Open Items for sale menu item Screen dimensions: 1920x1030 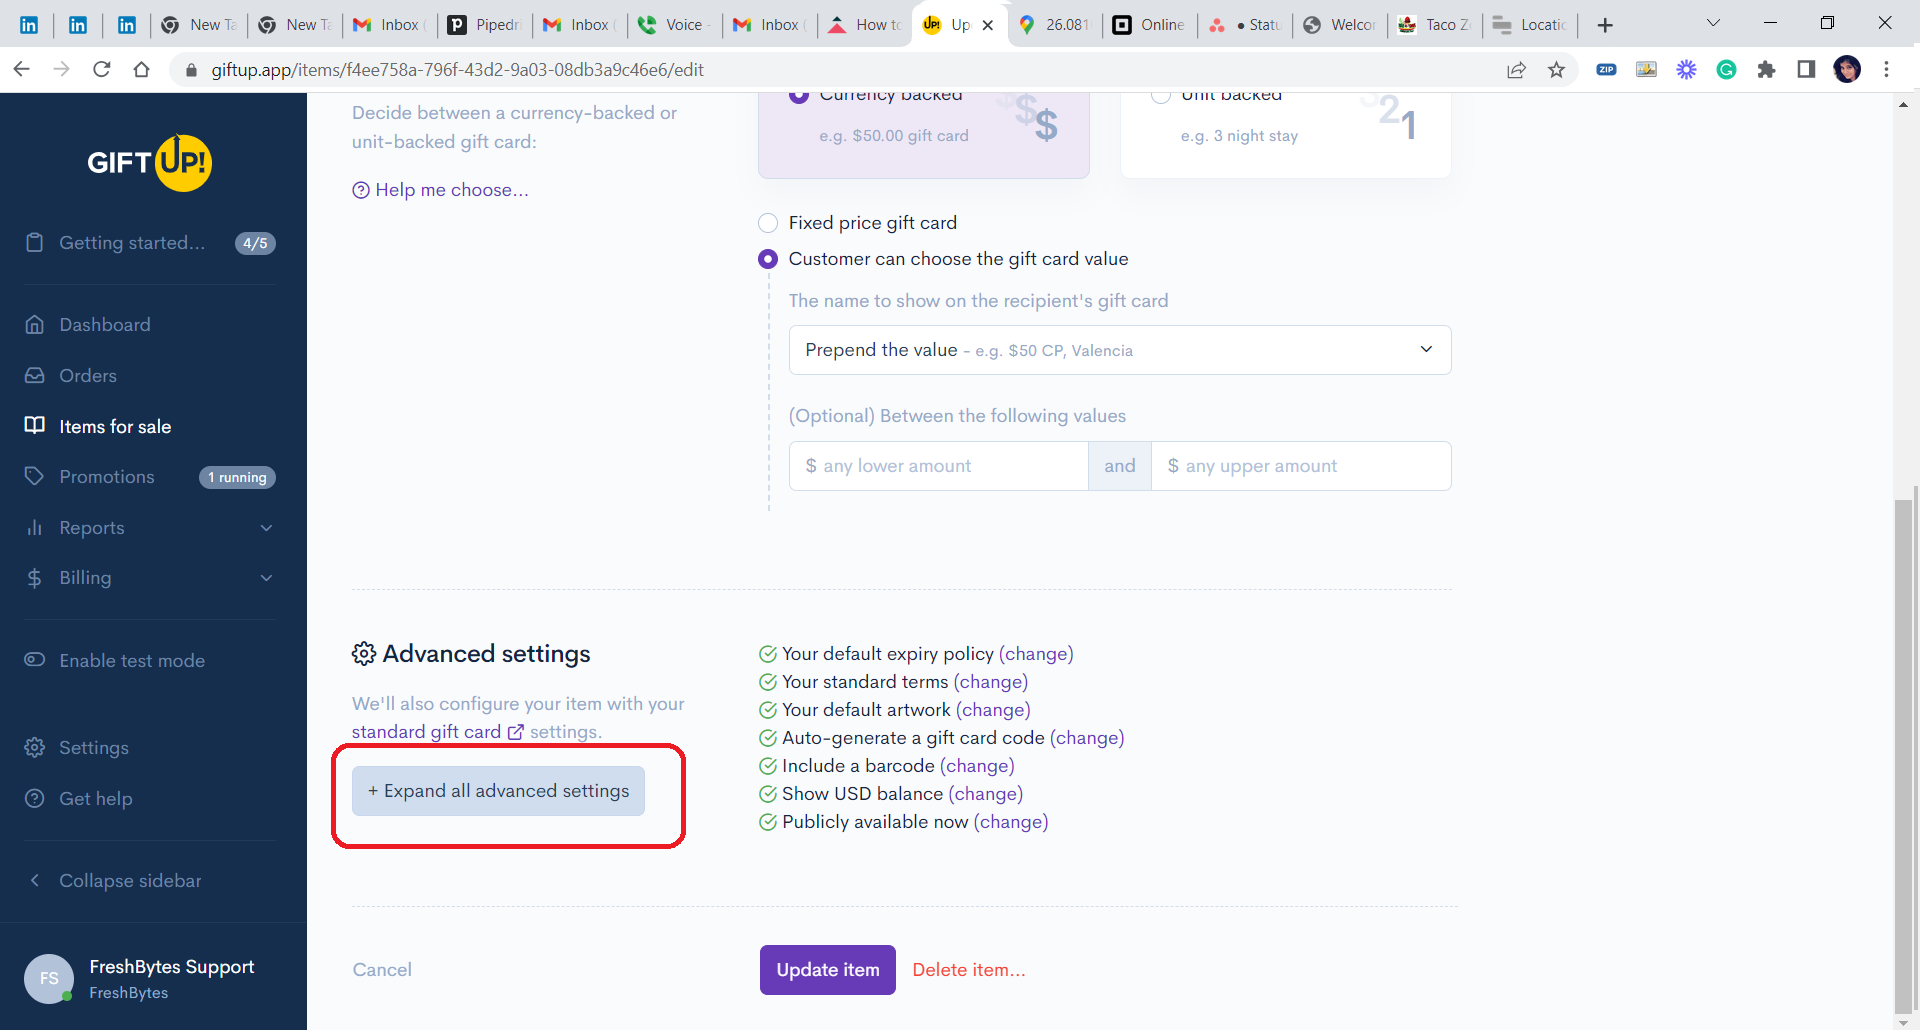115,427
